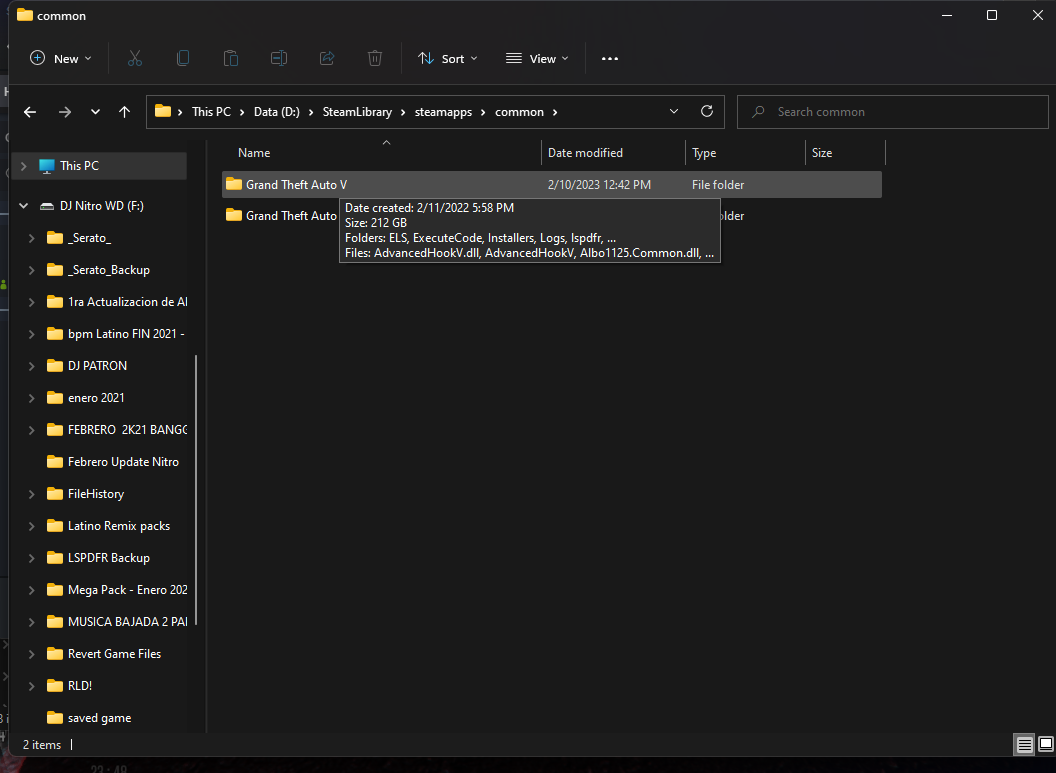Click the Share icon in toolbar

pos(327,58)
